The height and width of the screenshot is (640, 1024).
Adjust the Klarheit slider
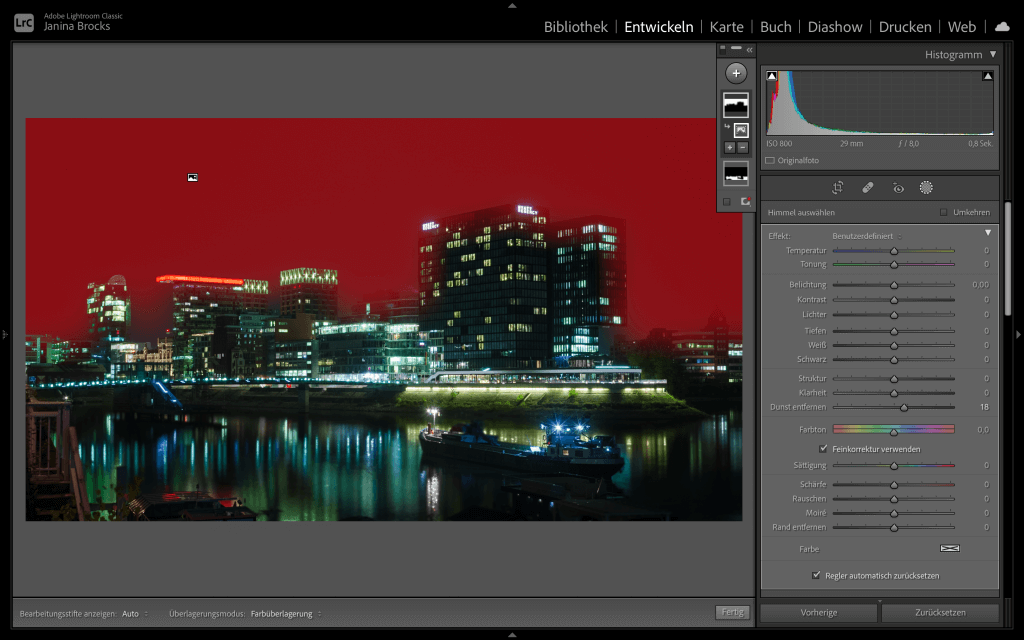click(893, 393)
